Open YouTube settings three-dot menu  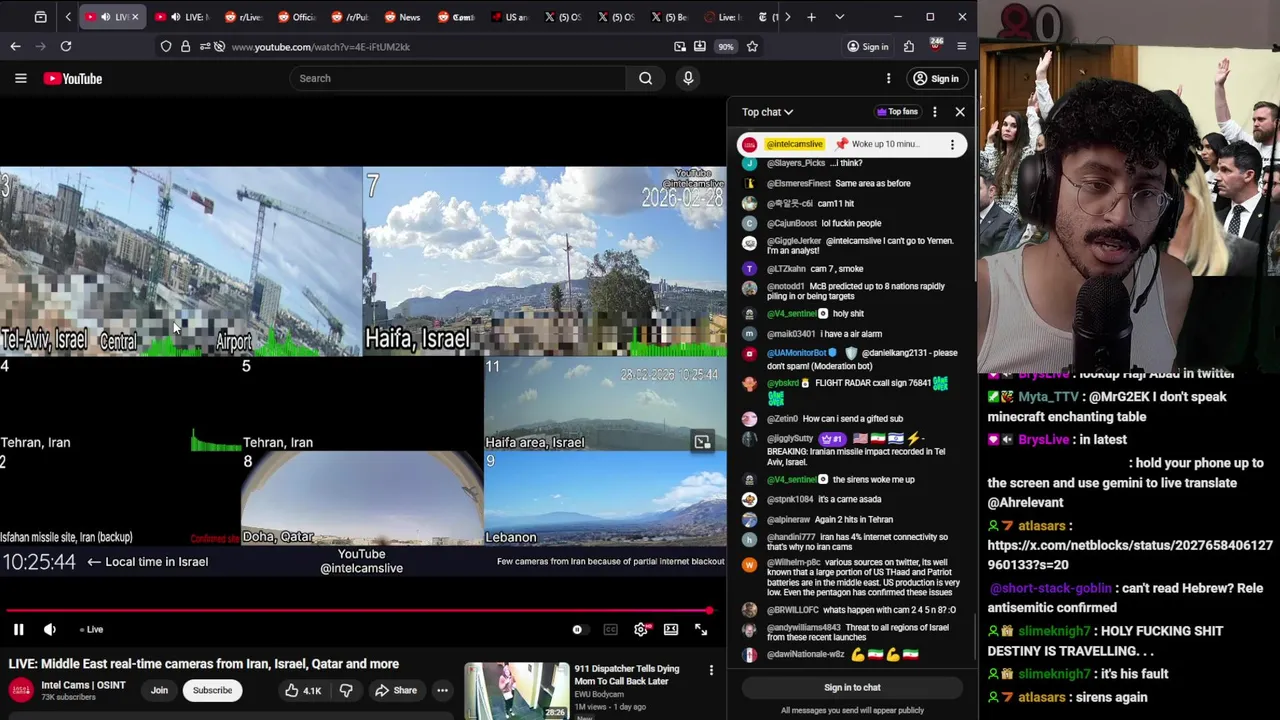tap(888, 78)
